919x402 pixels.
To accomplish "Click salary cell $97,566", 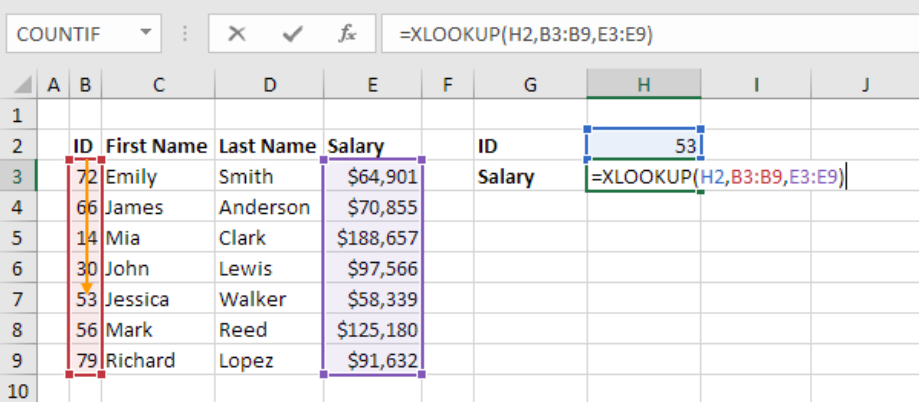I will 372,268.
